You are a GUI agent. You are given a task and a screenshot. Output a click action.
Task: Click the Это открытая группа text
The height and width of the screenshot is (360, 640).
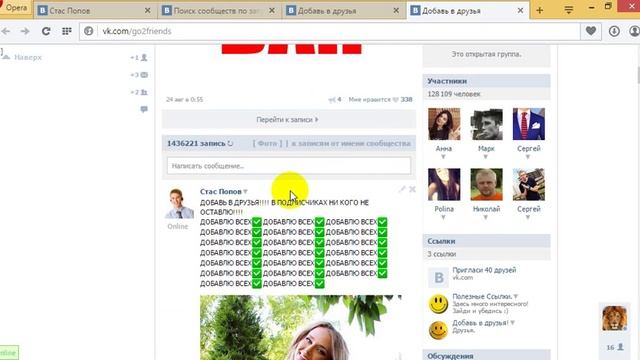click(x=486, y=54)
